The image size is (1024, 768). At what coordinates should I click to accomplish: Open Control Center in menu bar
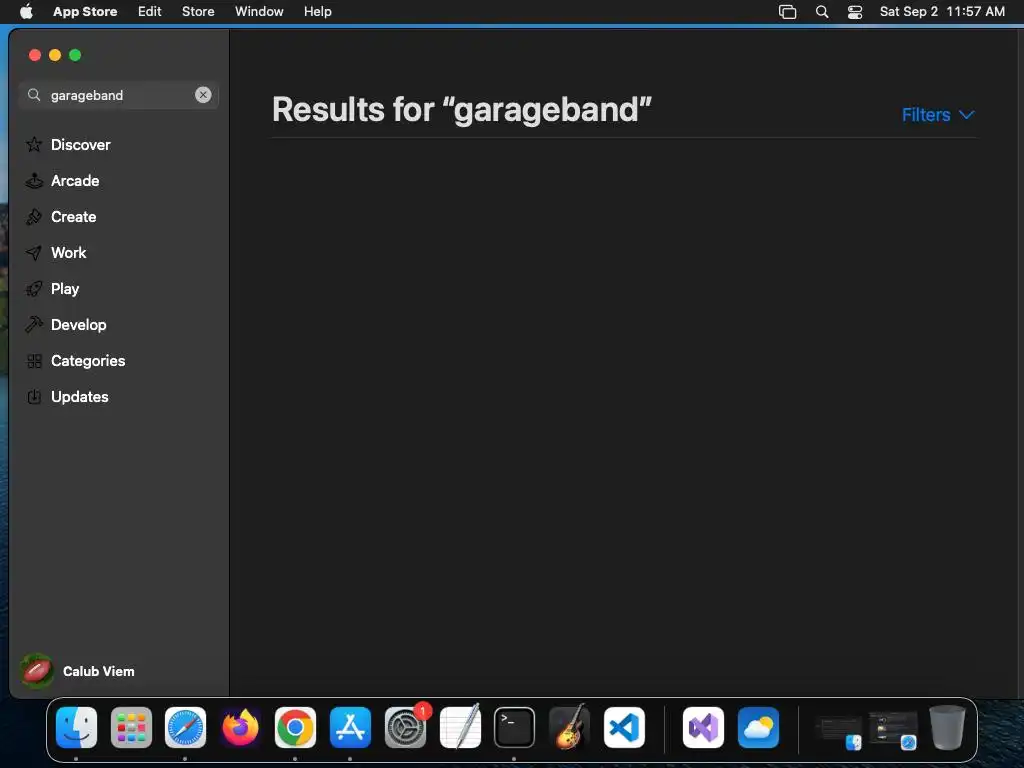click(855, 12)
